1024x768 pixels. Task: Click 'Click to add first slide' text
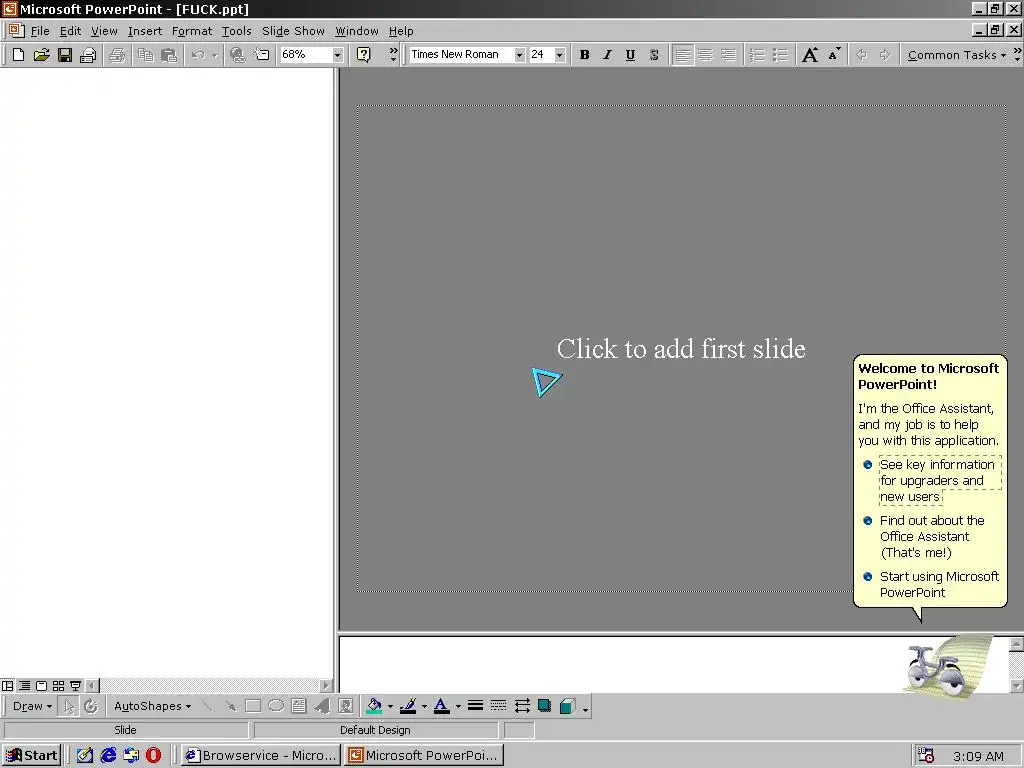[x=681, y=349]
